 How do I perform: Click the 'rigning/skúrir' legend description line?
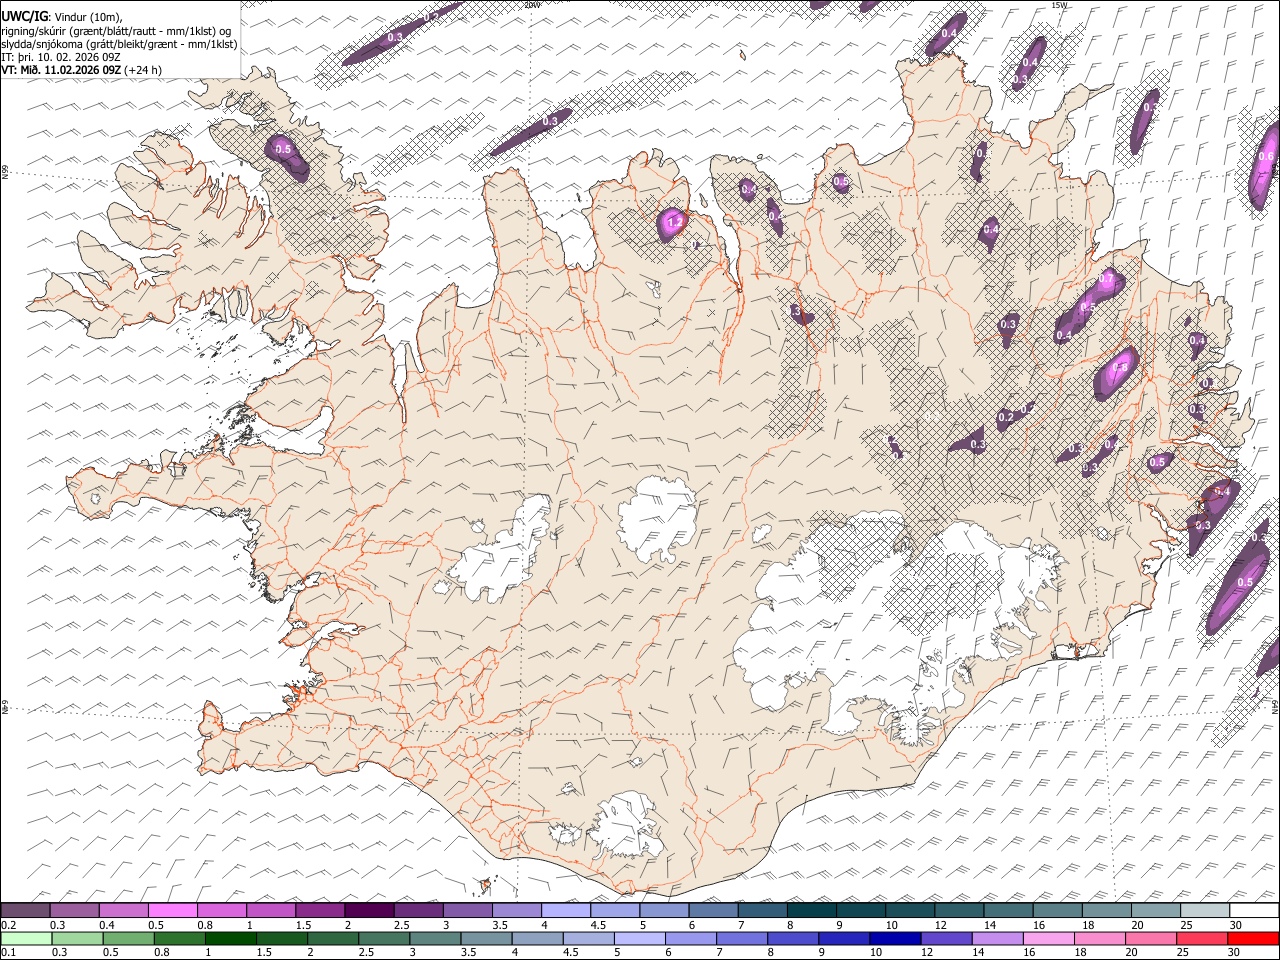117,31
